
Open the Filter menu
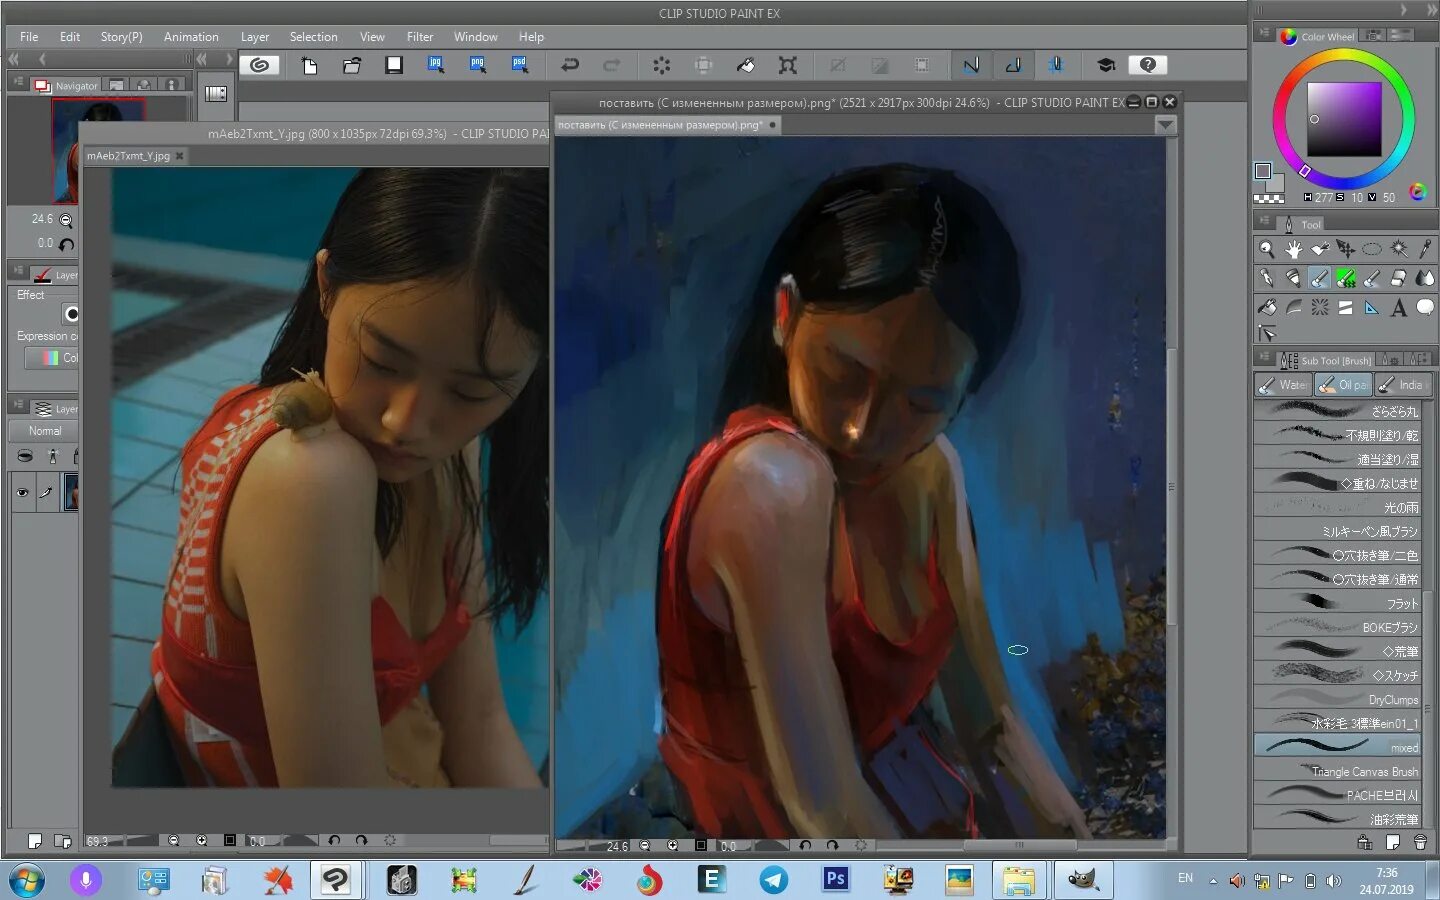(420, 37)
